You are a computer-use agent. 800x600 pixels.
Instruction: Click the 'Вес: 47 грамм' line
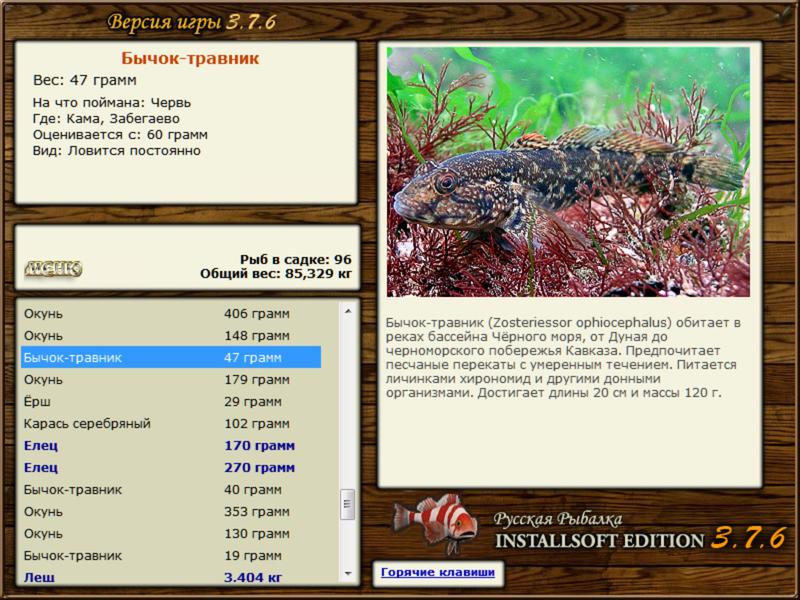tap(85, 80)
